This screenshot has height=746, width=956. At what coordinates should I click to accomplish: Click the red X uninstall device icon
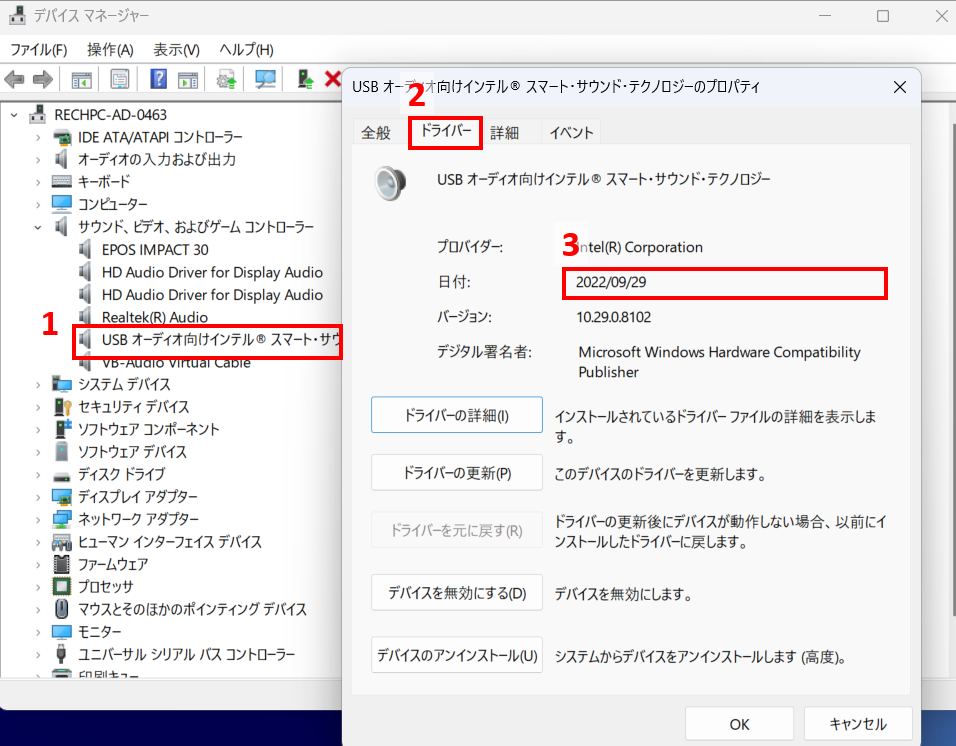tap(333, 79)
